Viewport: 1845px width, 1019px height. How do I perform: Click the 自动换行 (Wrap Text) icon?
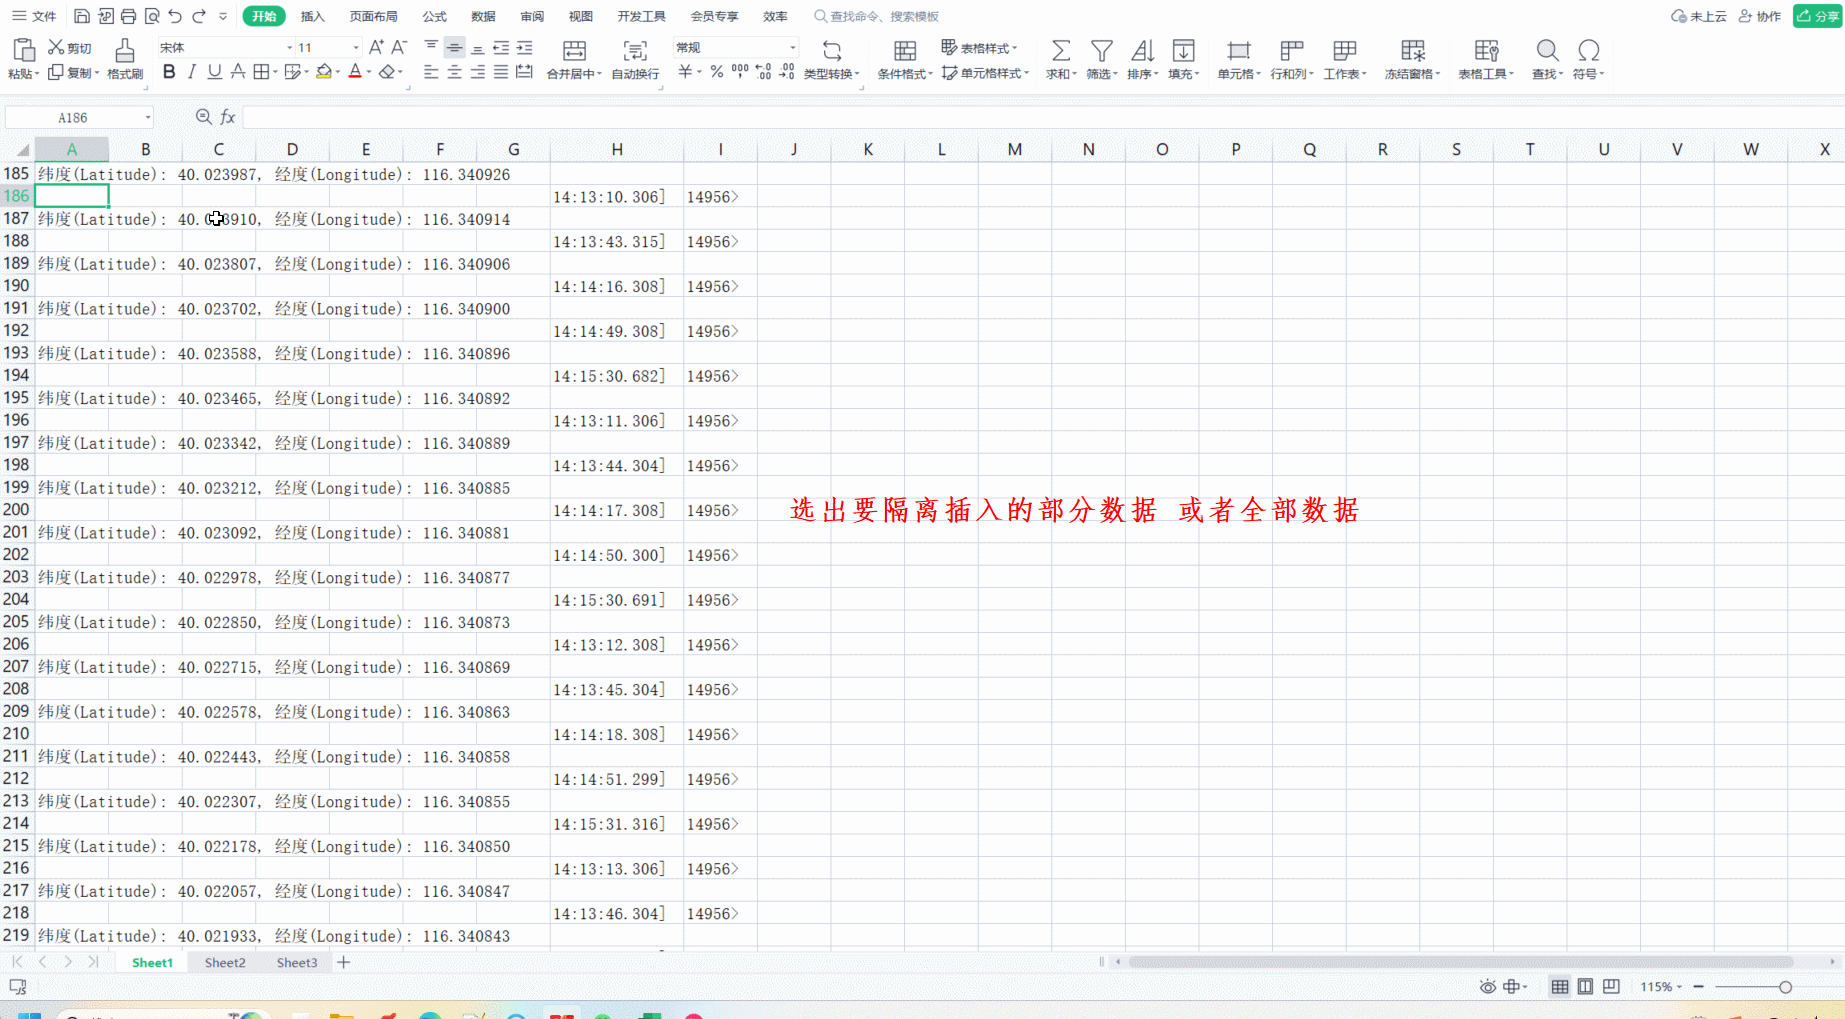[634, 58]
